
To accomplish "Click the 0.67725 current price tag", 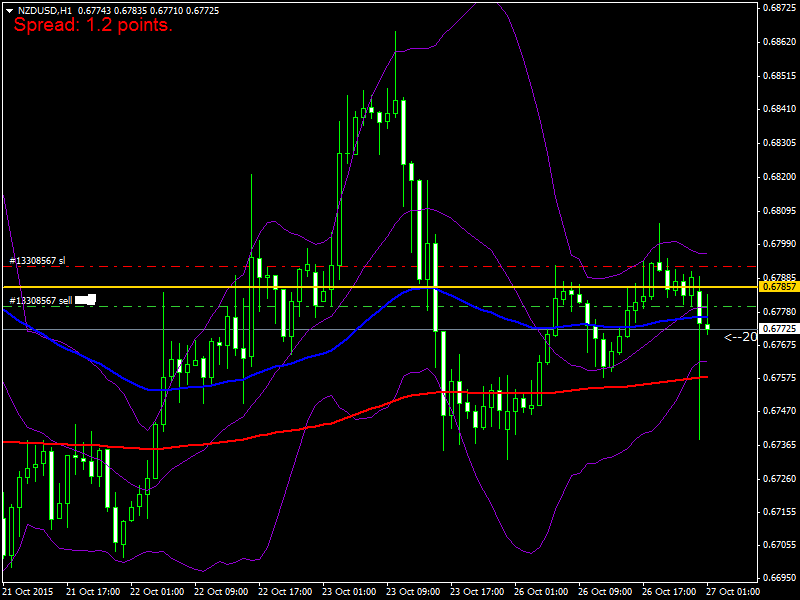I will pyautogui.click(x=778, y=328).
